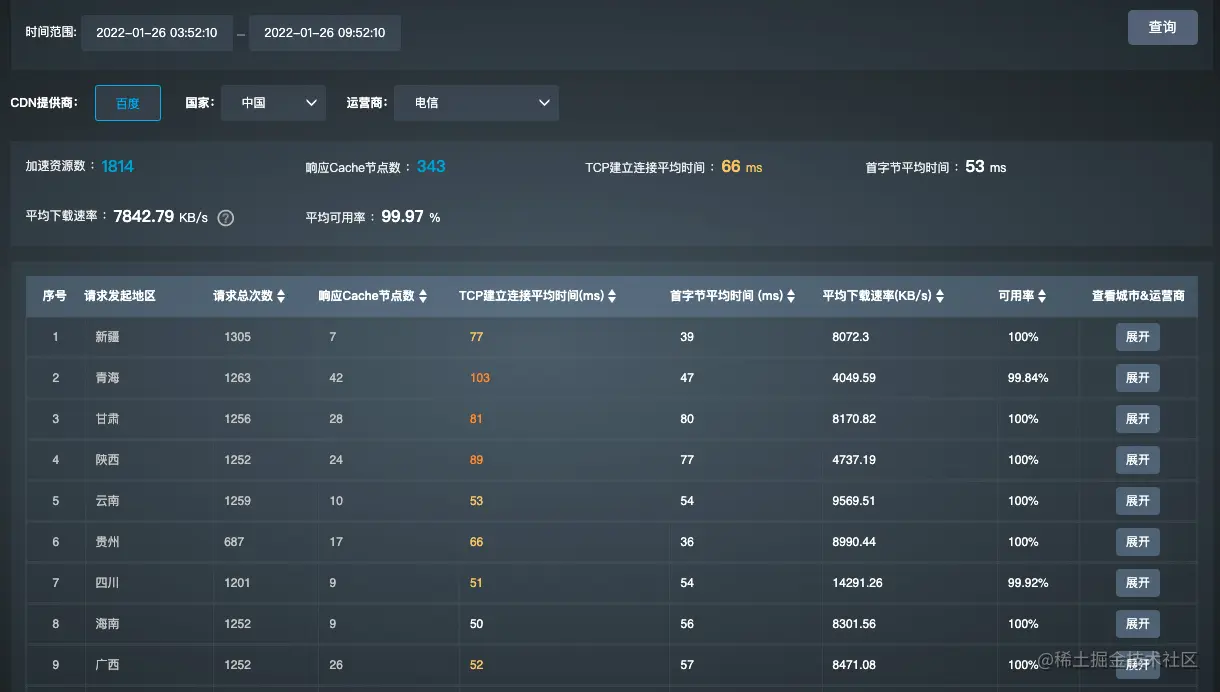Open the 运营商 dropdown showing 电信
This screenshot has width=1220, height=692.
(476, 102)
